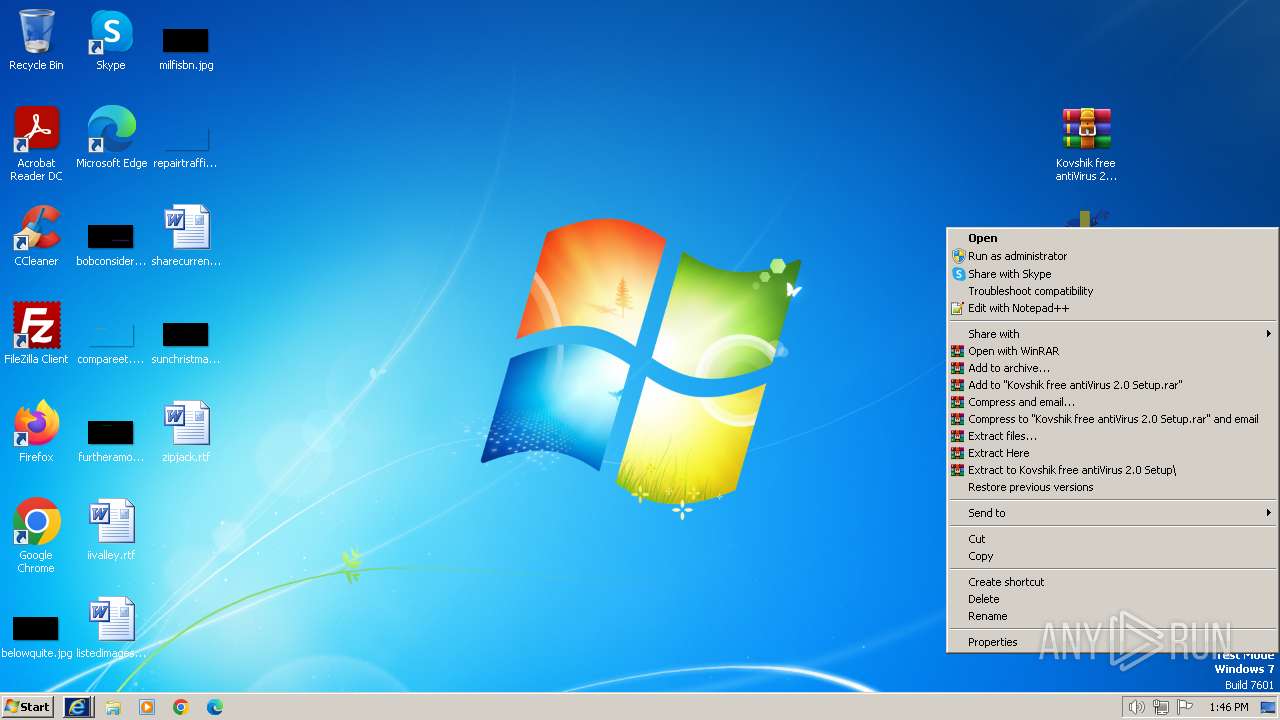Image resolution: width=1280 pixels, height=720 pixels.
Task: Select the iivalley.rtf document icon
Action: (111, 529)
